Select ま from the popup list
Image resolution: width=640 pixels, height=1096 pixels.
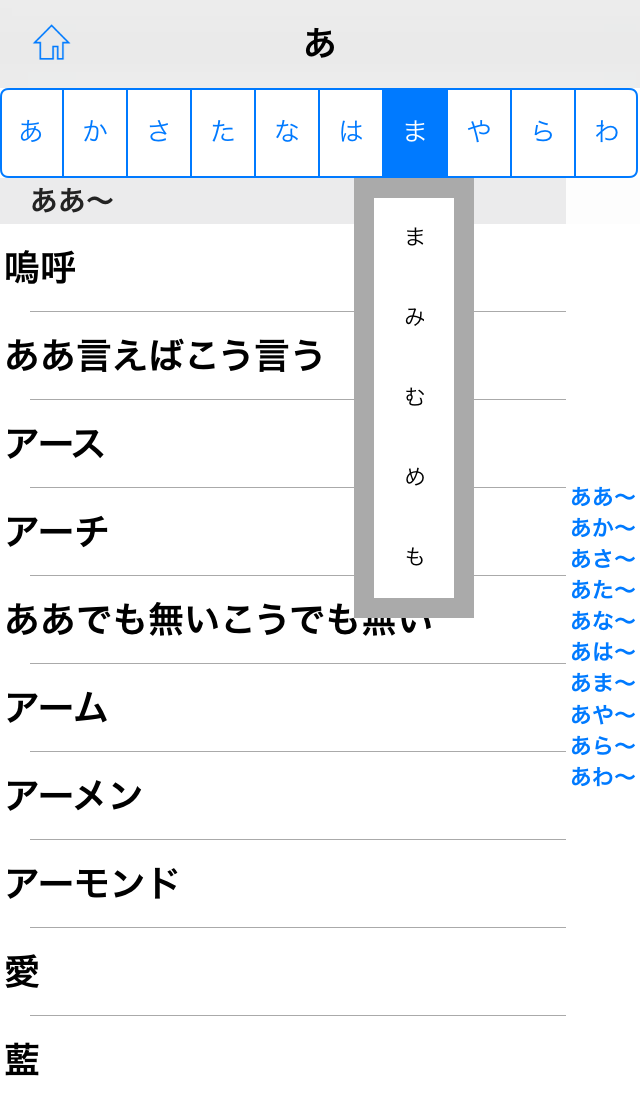(x=414, y=237)
